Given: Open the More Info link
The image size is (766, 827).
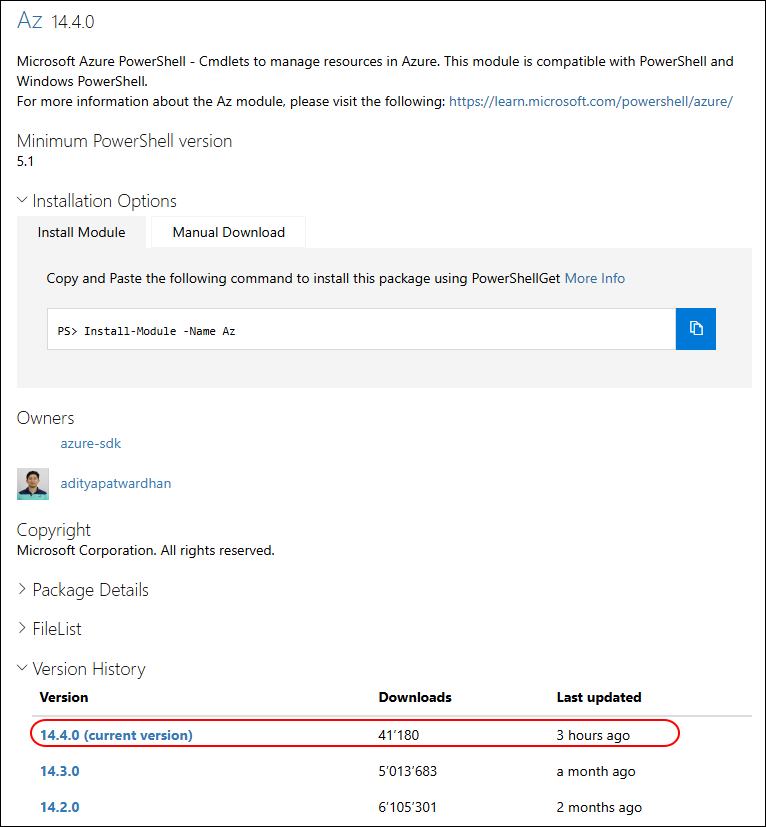Looking at the screenshot, I should point(595,278).
